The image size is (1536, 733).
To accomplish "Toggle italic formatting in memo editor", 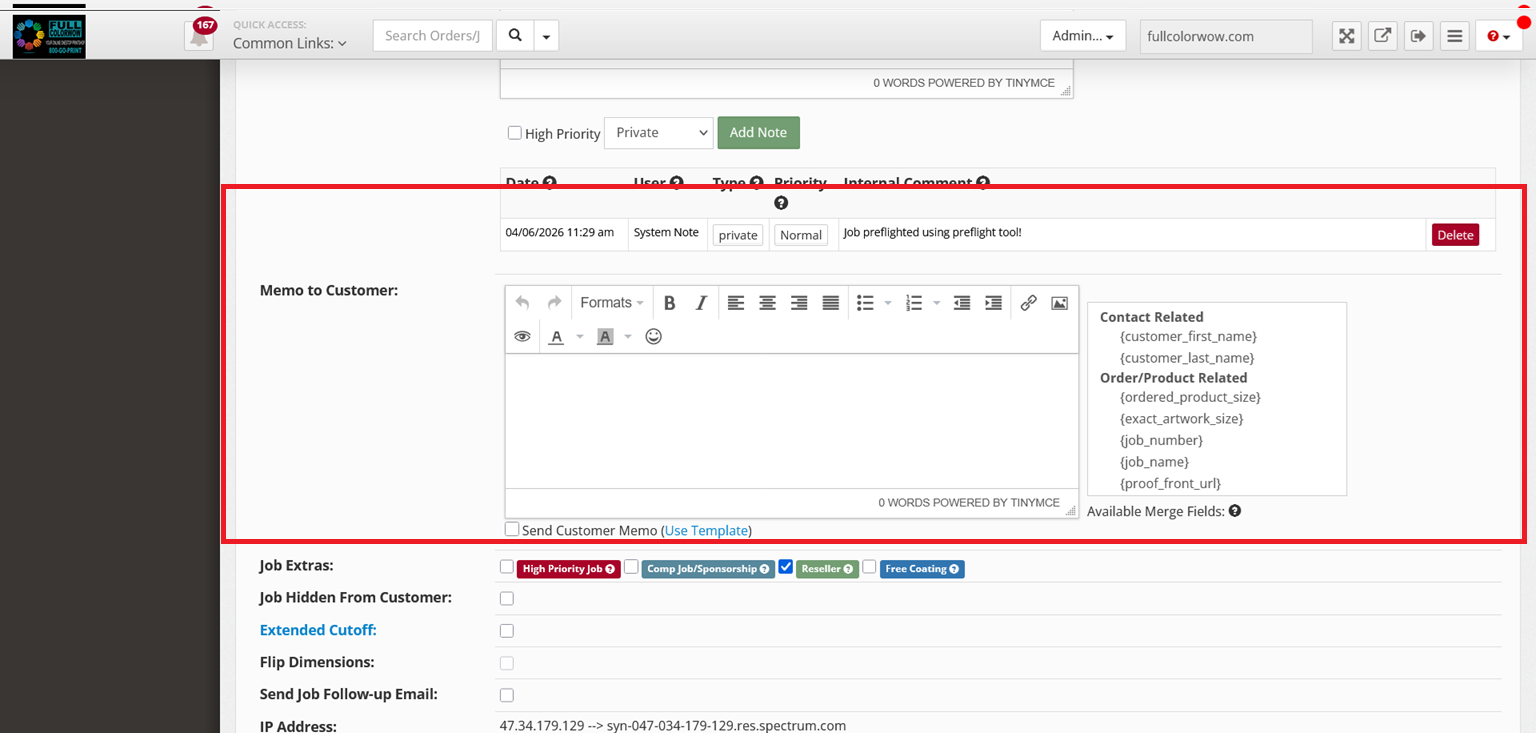I will click(x=701, y=303).
